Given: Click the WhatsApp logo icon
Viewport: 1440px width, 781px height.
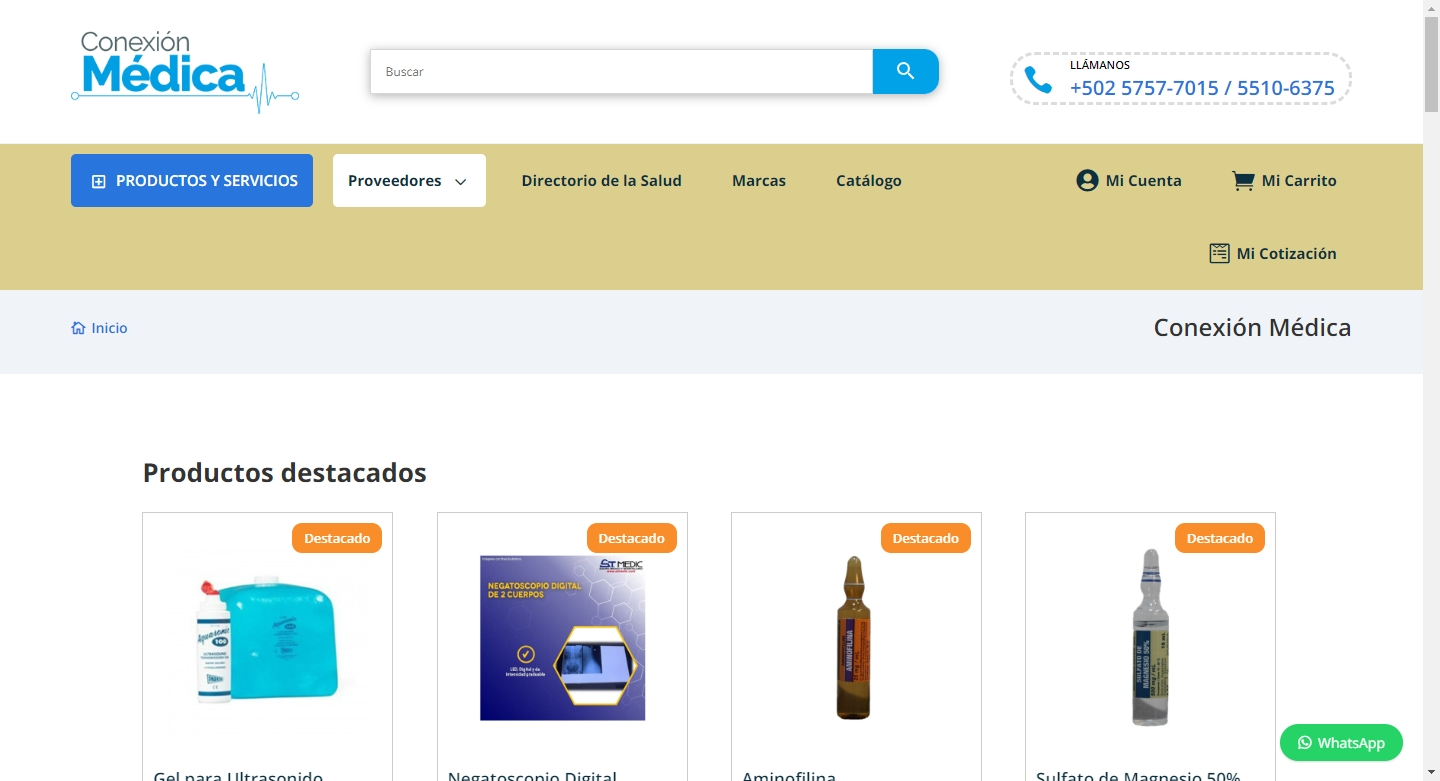Looking at the screenshot, I should pyautogui.click(x=1304, y=743).
